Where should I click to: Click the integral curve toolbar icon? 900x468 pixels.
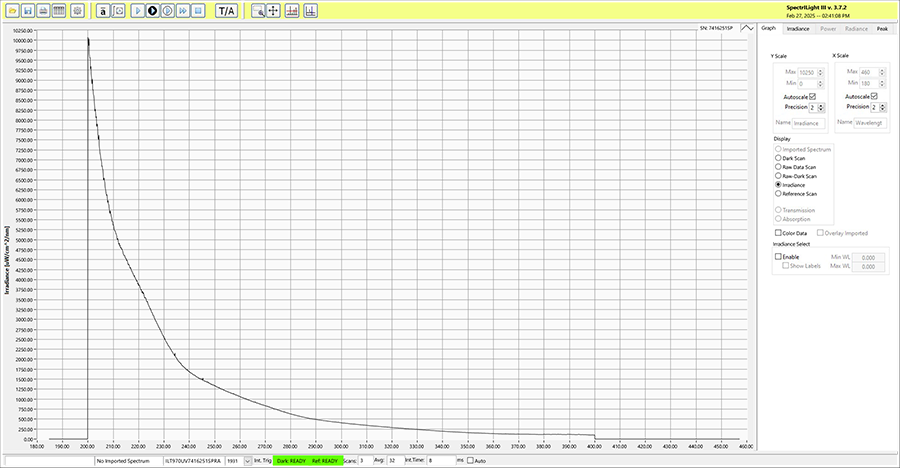[x=118, y=11]
